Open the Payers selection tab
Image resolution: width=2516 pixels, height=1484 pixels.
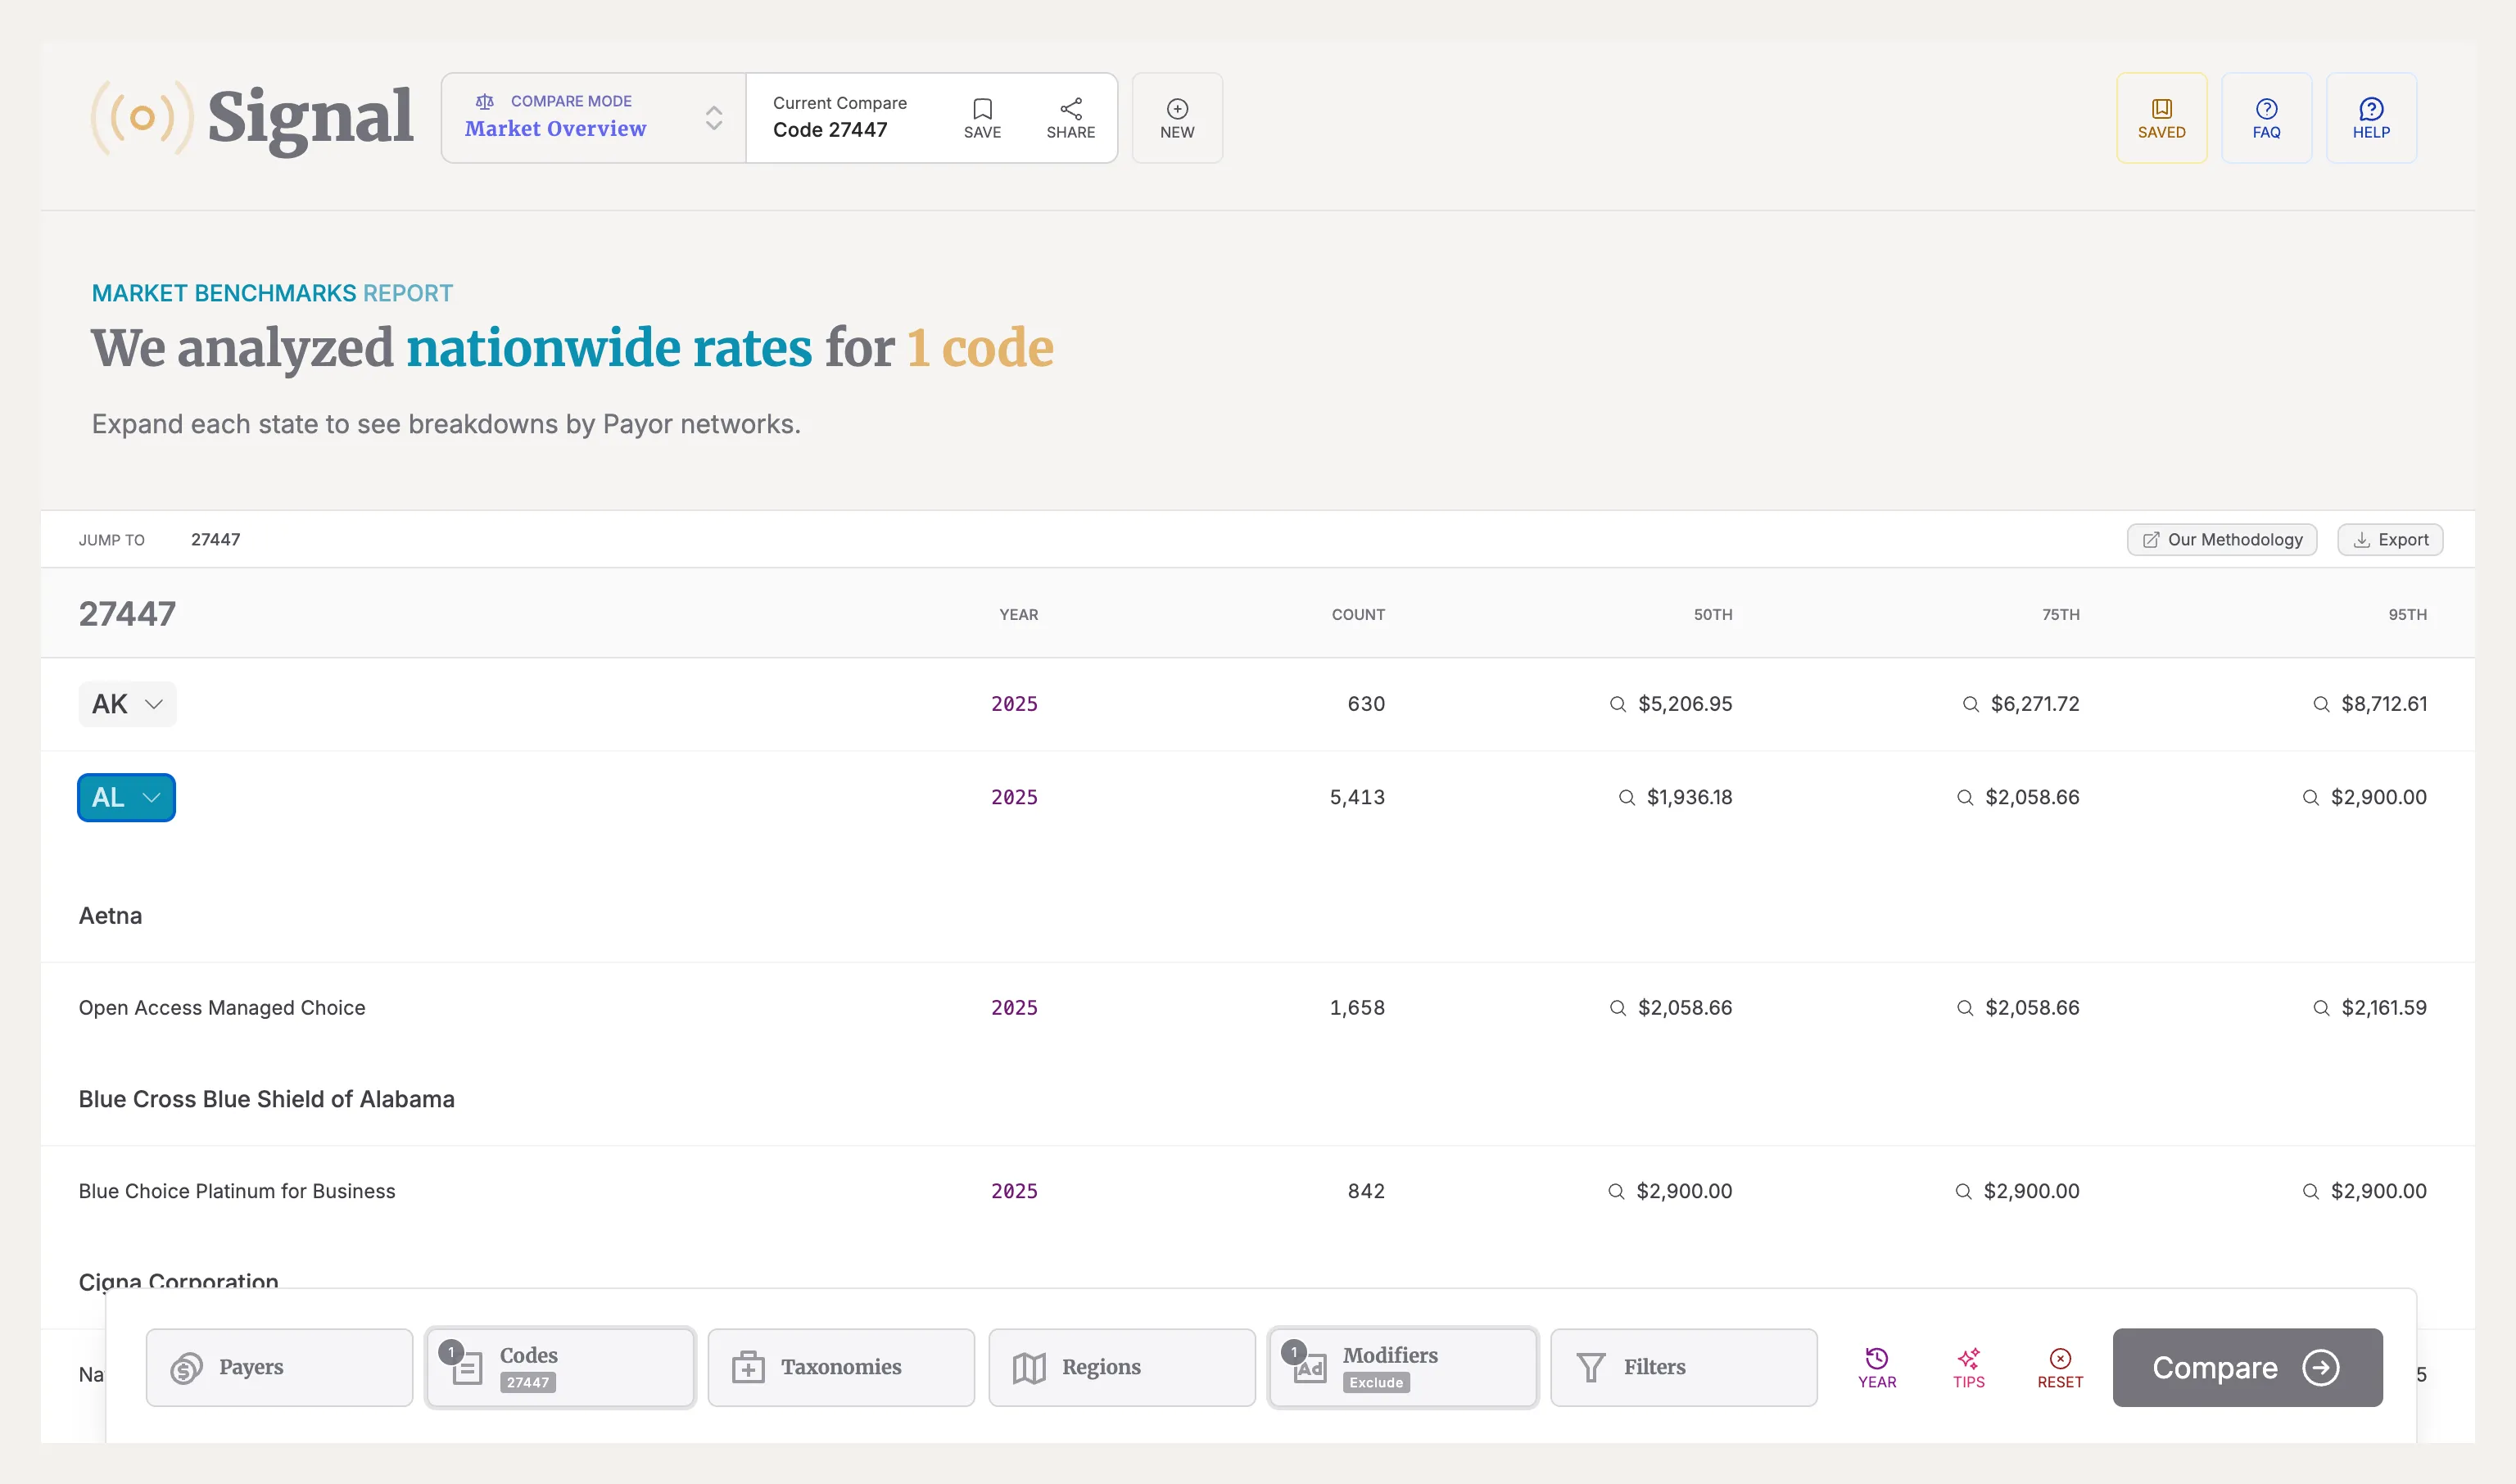pos(279,1367)
